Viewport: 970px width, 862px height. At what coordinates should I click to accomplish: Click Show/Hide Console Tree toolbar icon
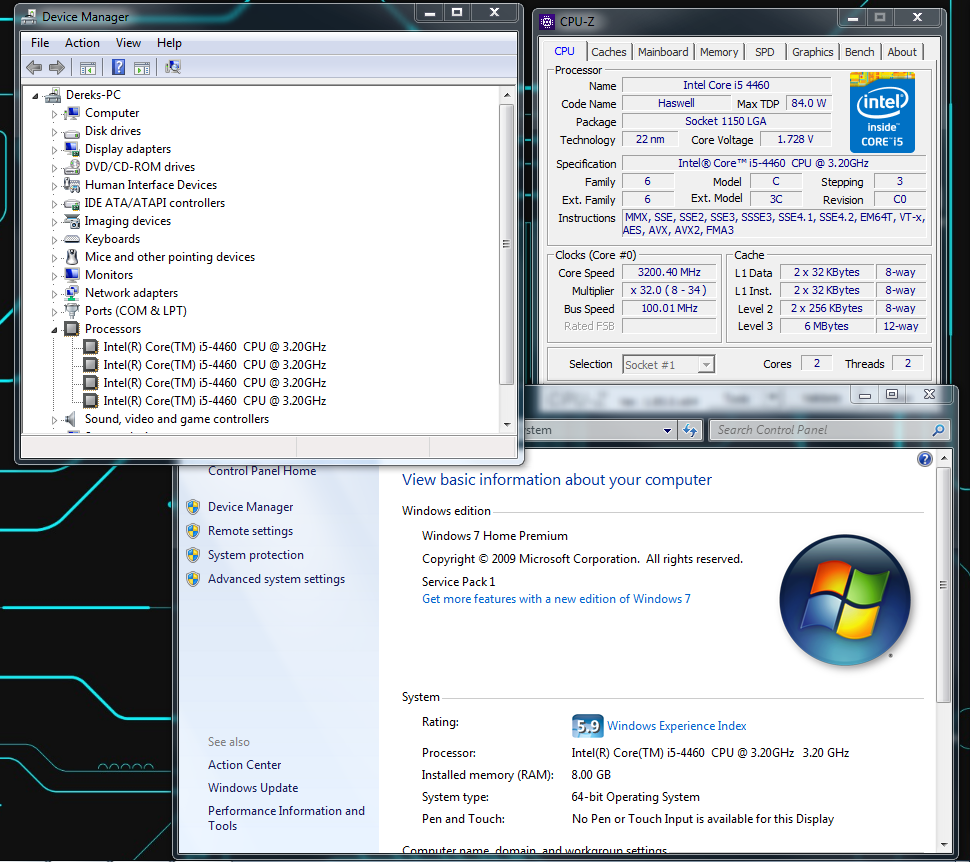(88, 67)
